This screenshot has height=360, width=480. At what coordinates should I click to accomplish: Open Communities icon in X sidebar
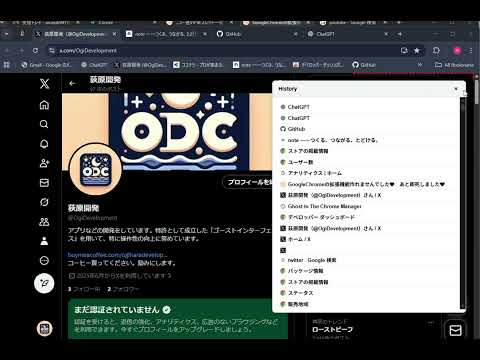point(44,222)
